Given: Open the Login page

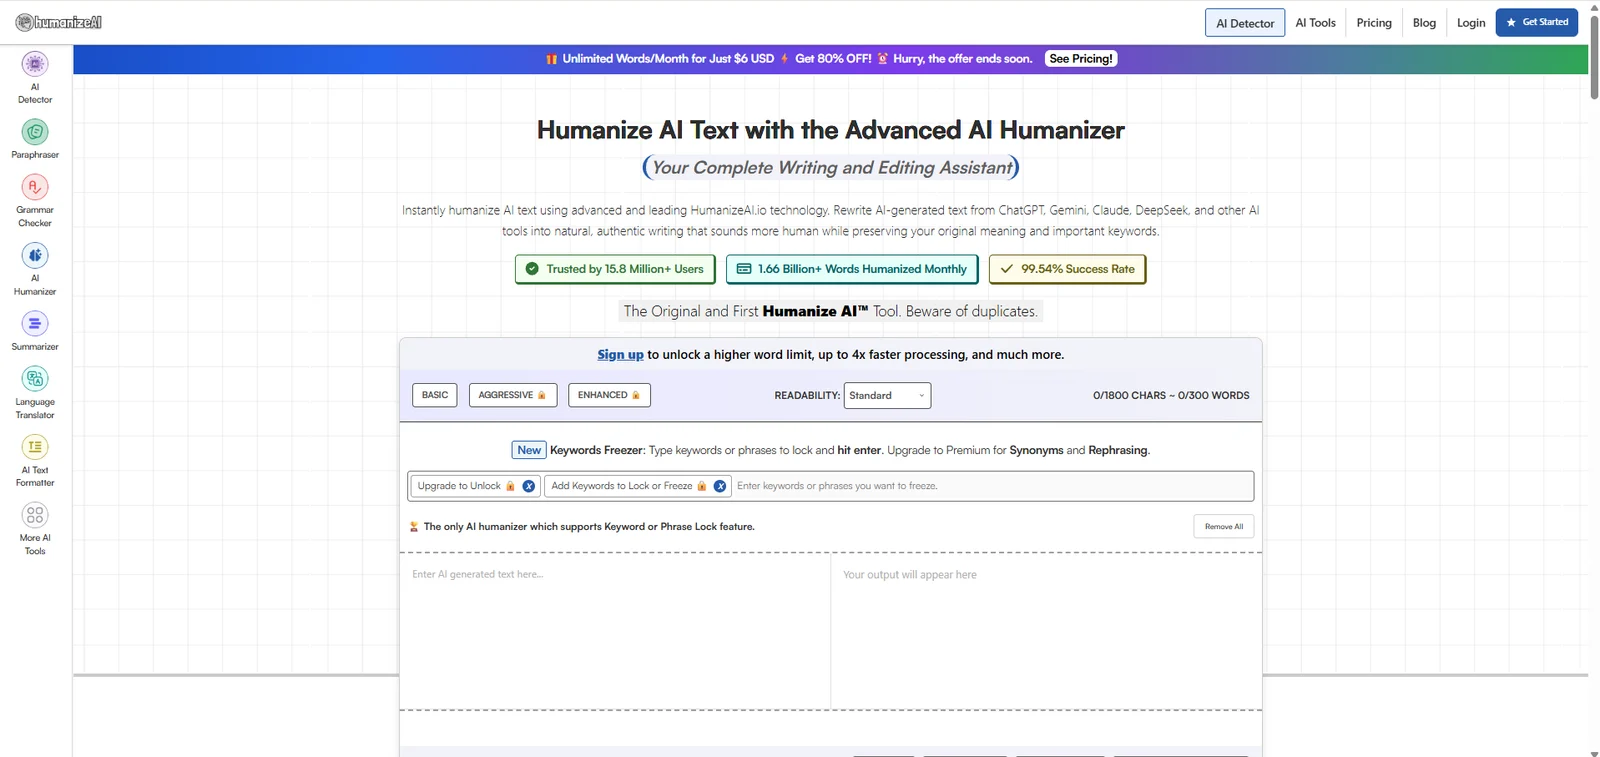Looking at the screenshot, I should click(1471, 23).
